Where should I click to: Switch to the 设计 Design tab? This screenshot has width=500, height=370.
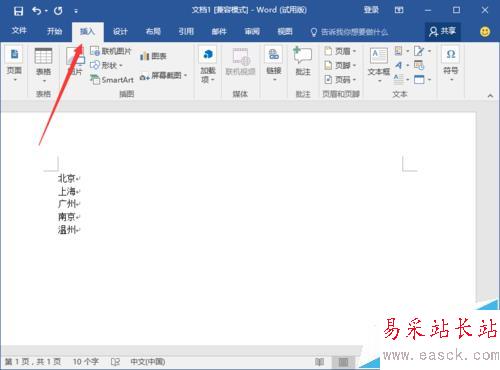[120, 31]
